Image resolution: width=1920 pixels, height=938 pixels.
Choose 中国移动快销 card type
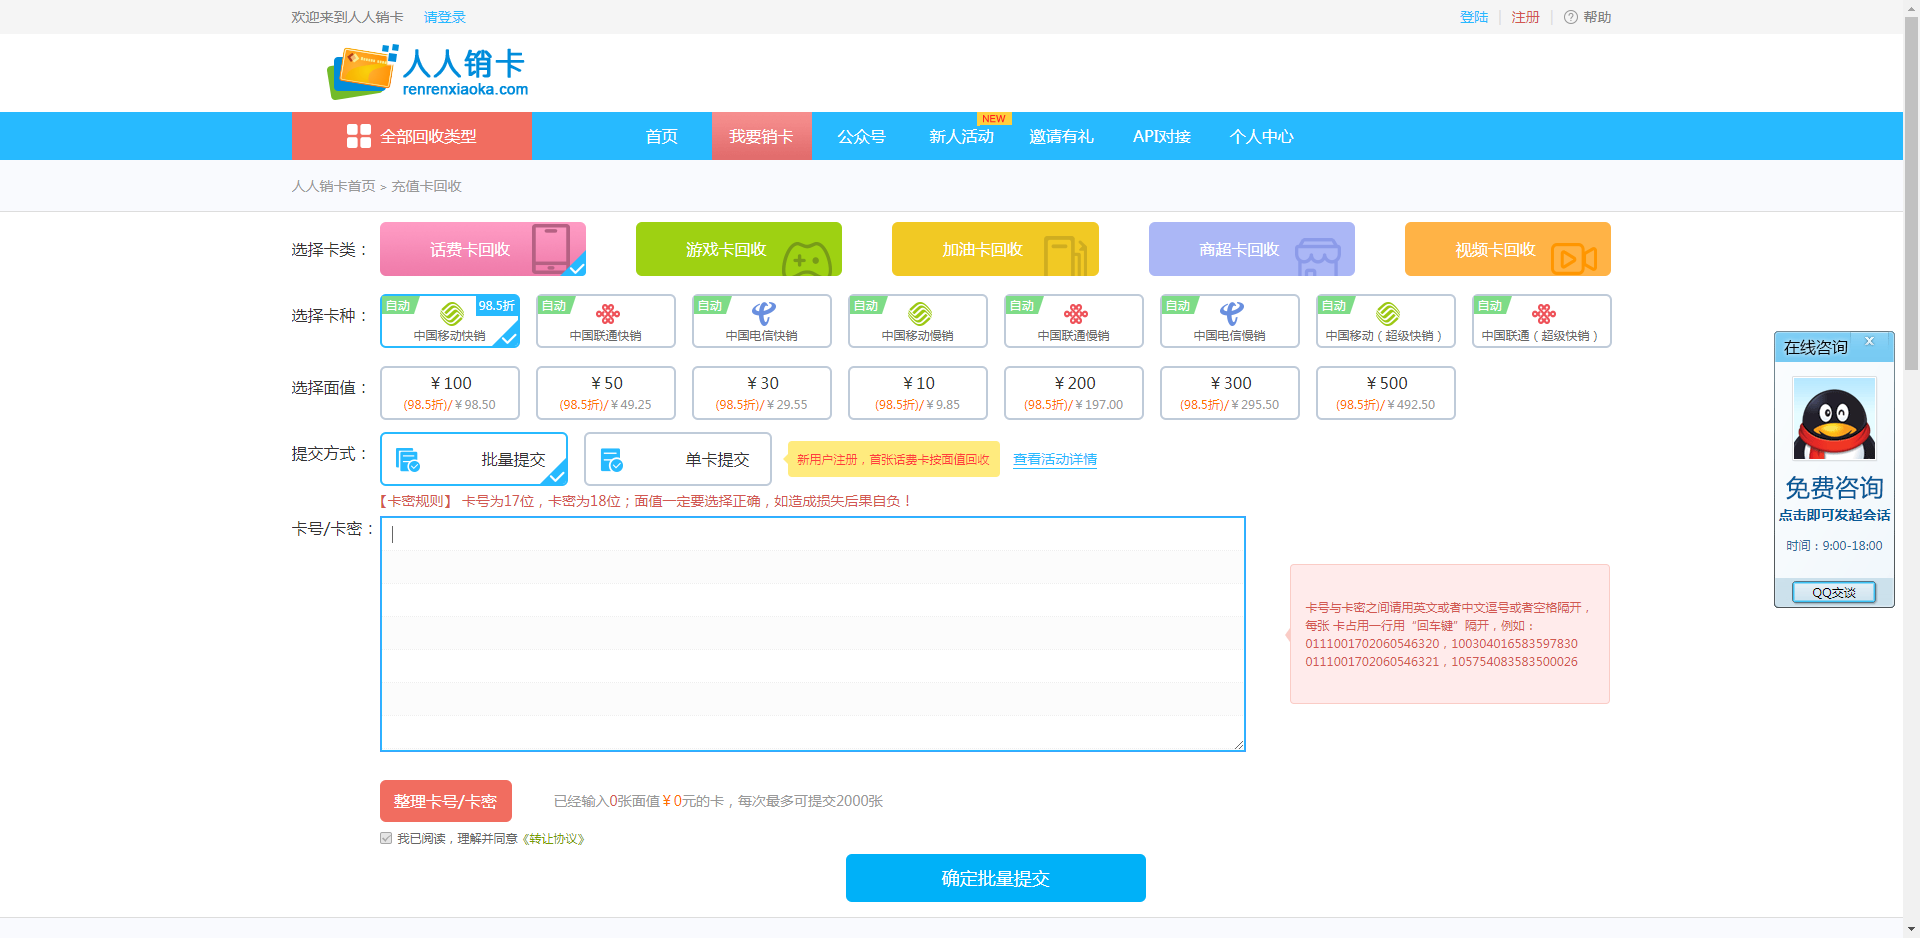point(450,321)
